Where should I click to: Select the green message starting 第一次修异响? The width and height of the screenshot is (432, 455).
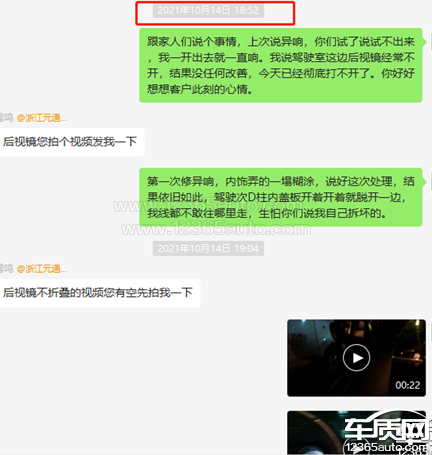pyautogui.click(x=281, y=197)
